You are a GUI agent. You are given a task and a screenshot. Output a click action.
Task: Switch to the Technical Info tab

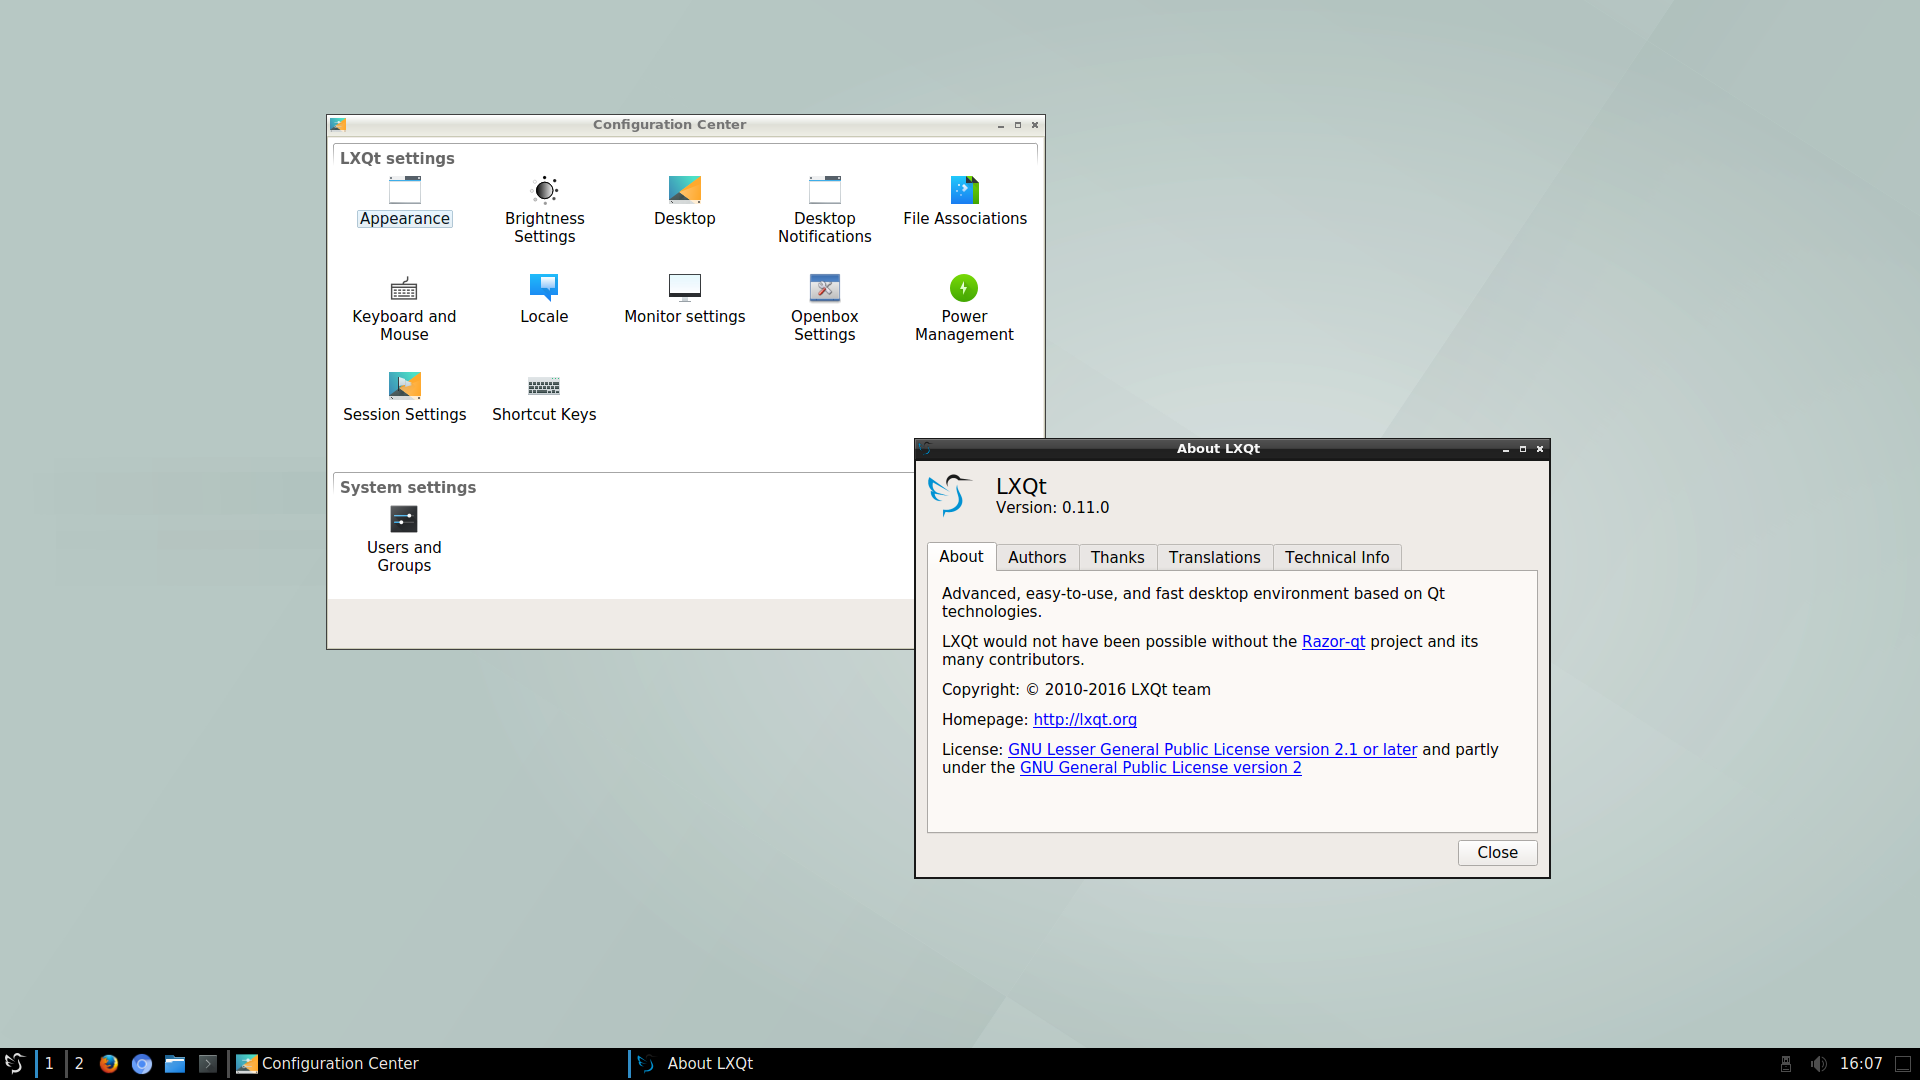1337,557
